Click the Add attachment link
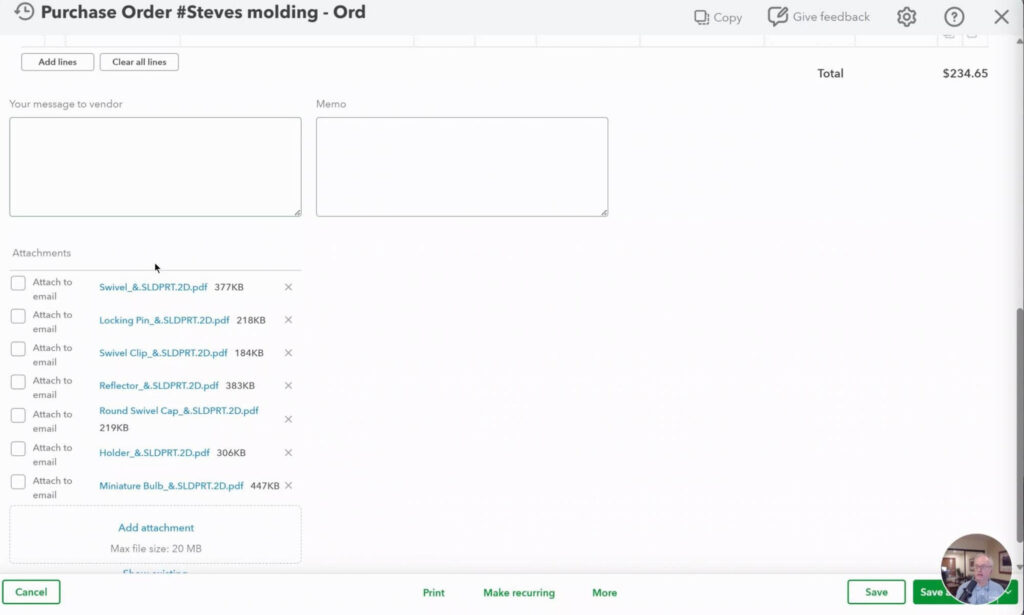The image size is (1024, 615). (156, 528)
